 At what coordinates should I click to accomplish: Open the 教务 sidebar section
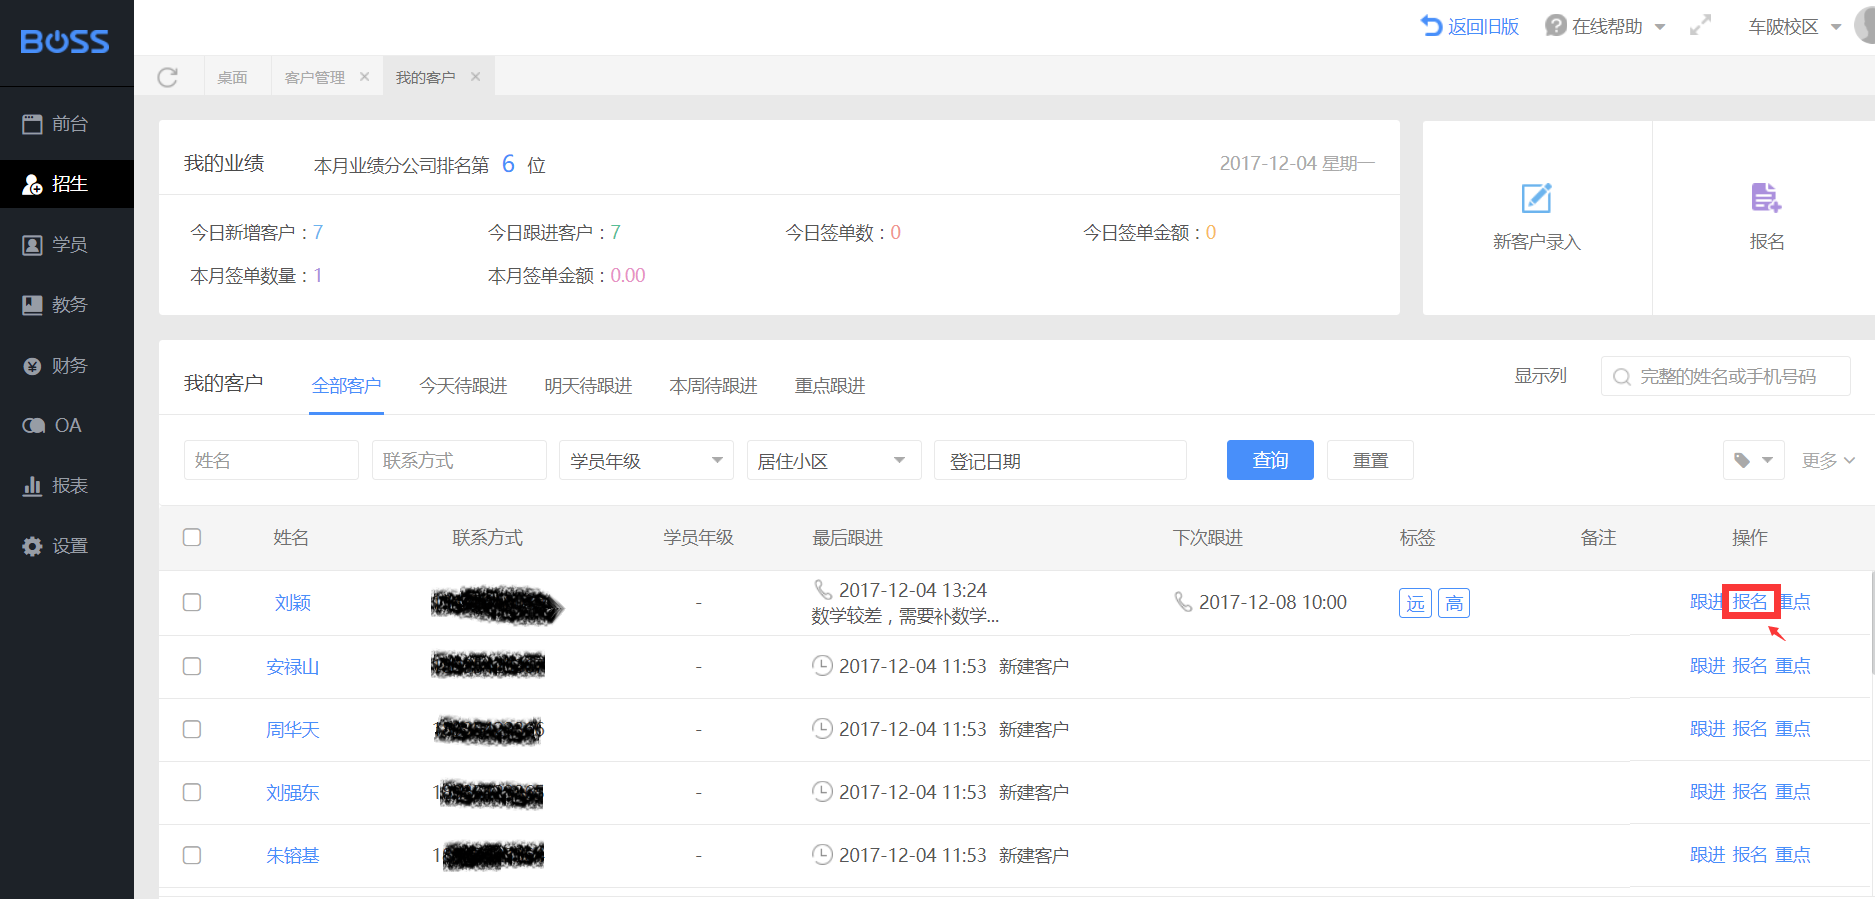tap(66, 305)
